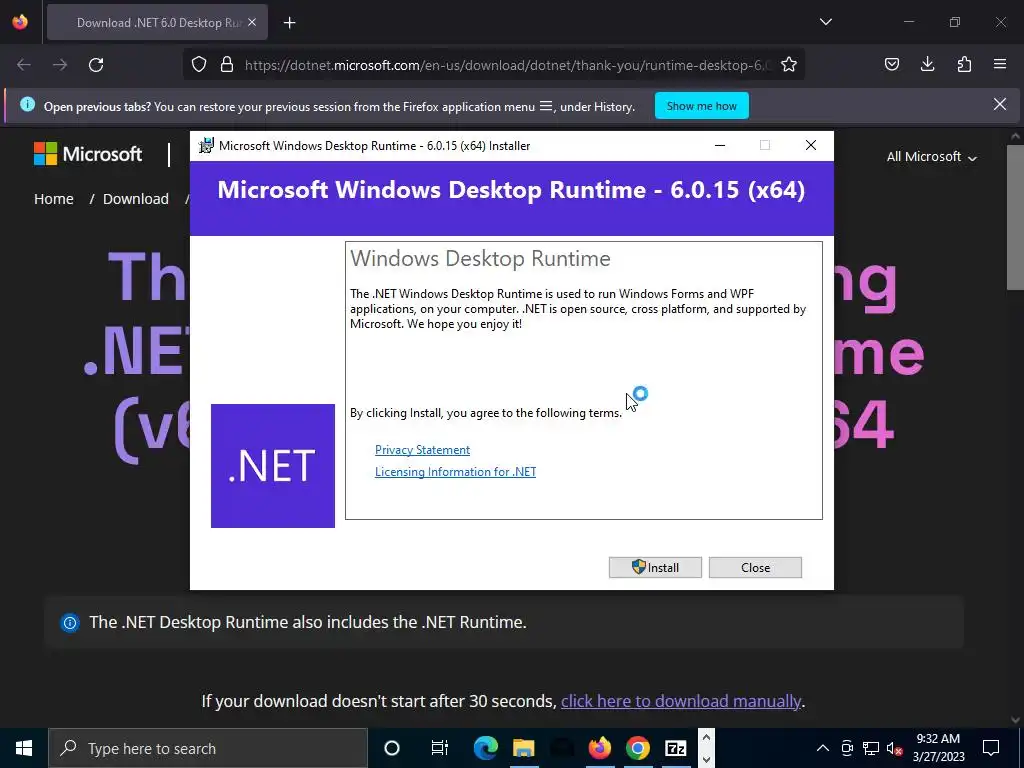Click here to download manually link

[680, 701]
